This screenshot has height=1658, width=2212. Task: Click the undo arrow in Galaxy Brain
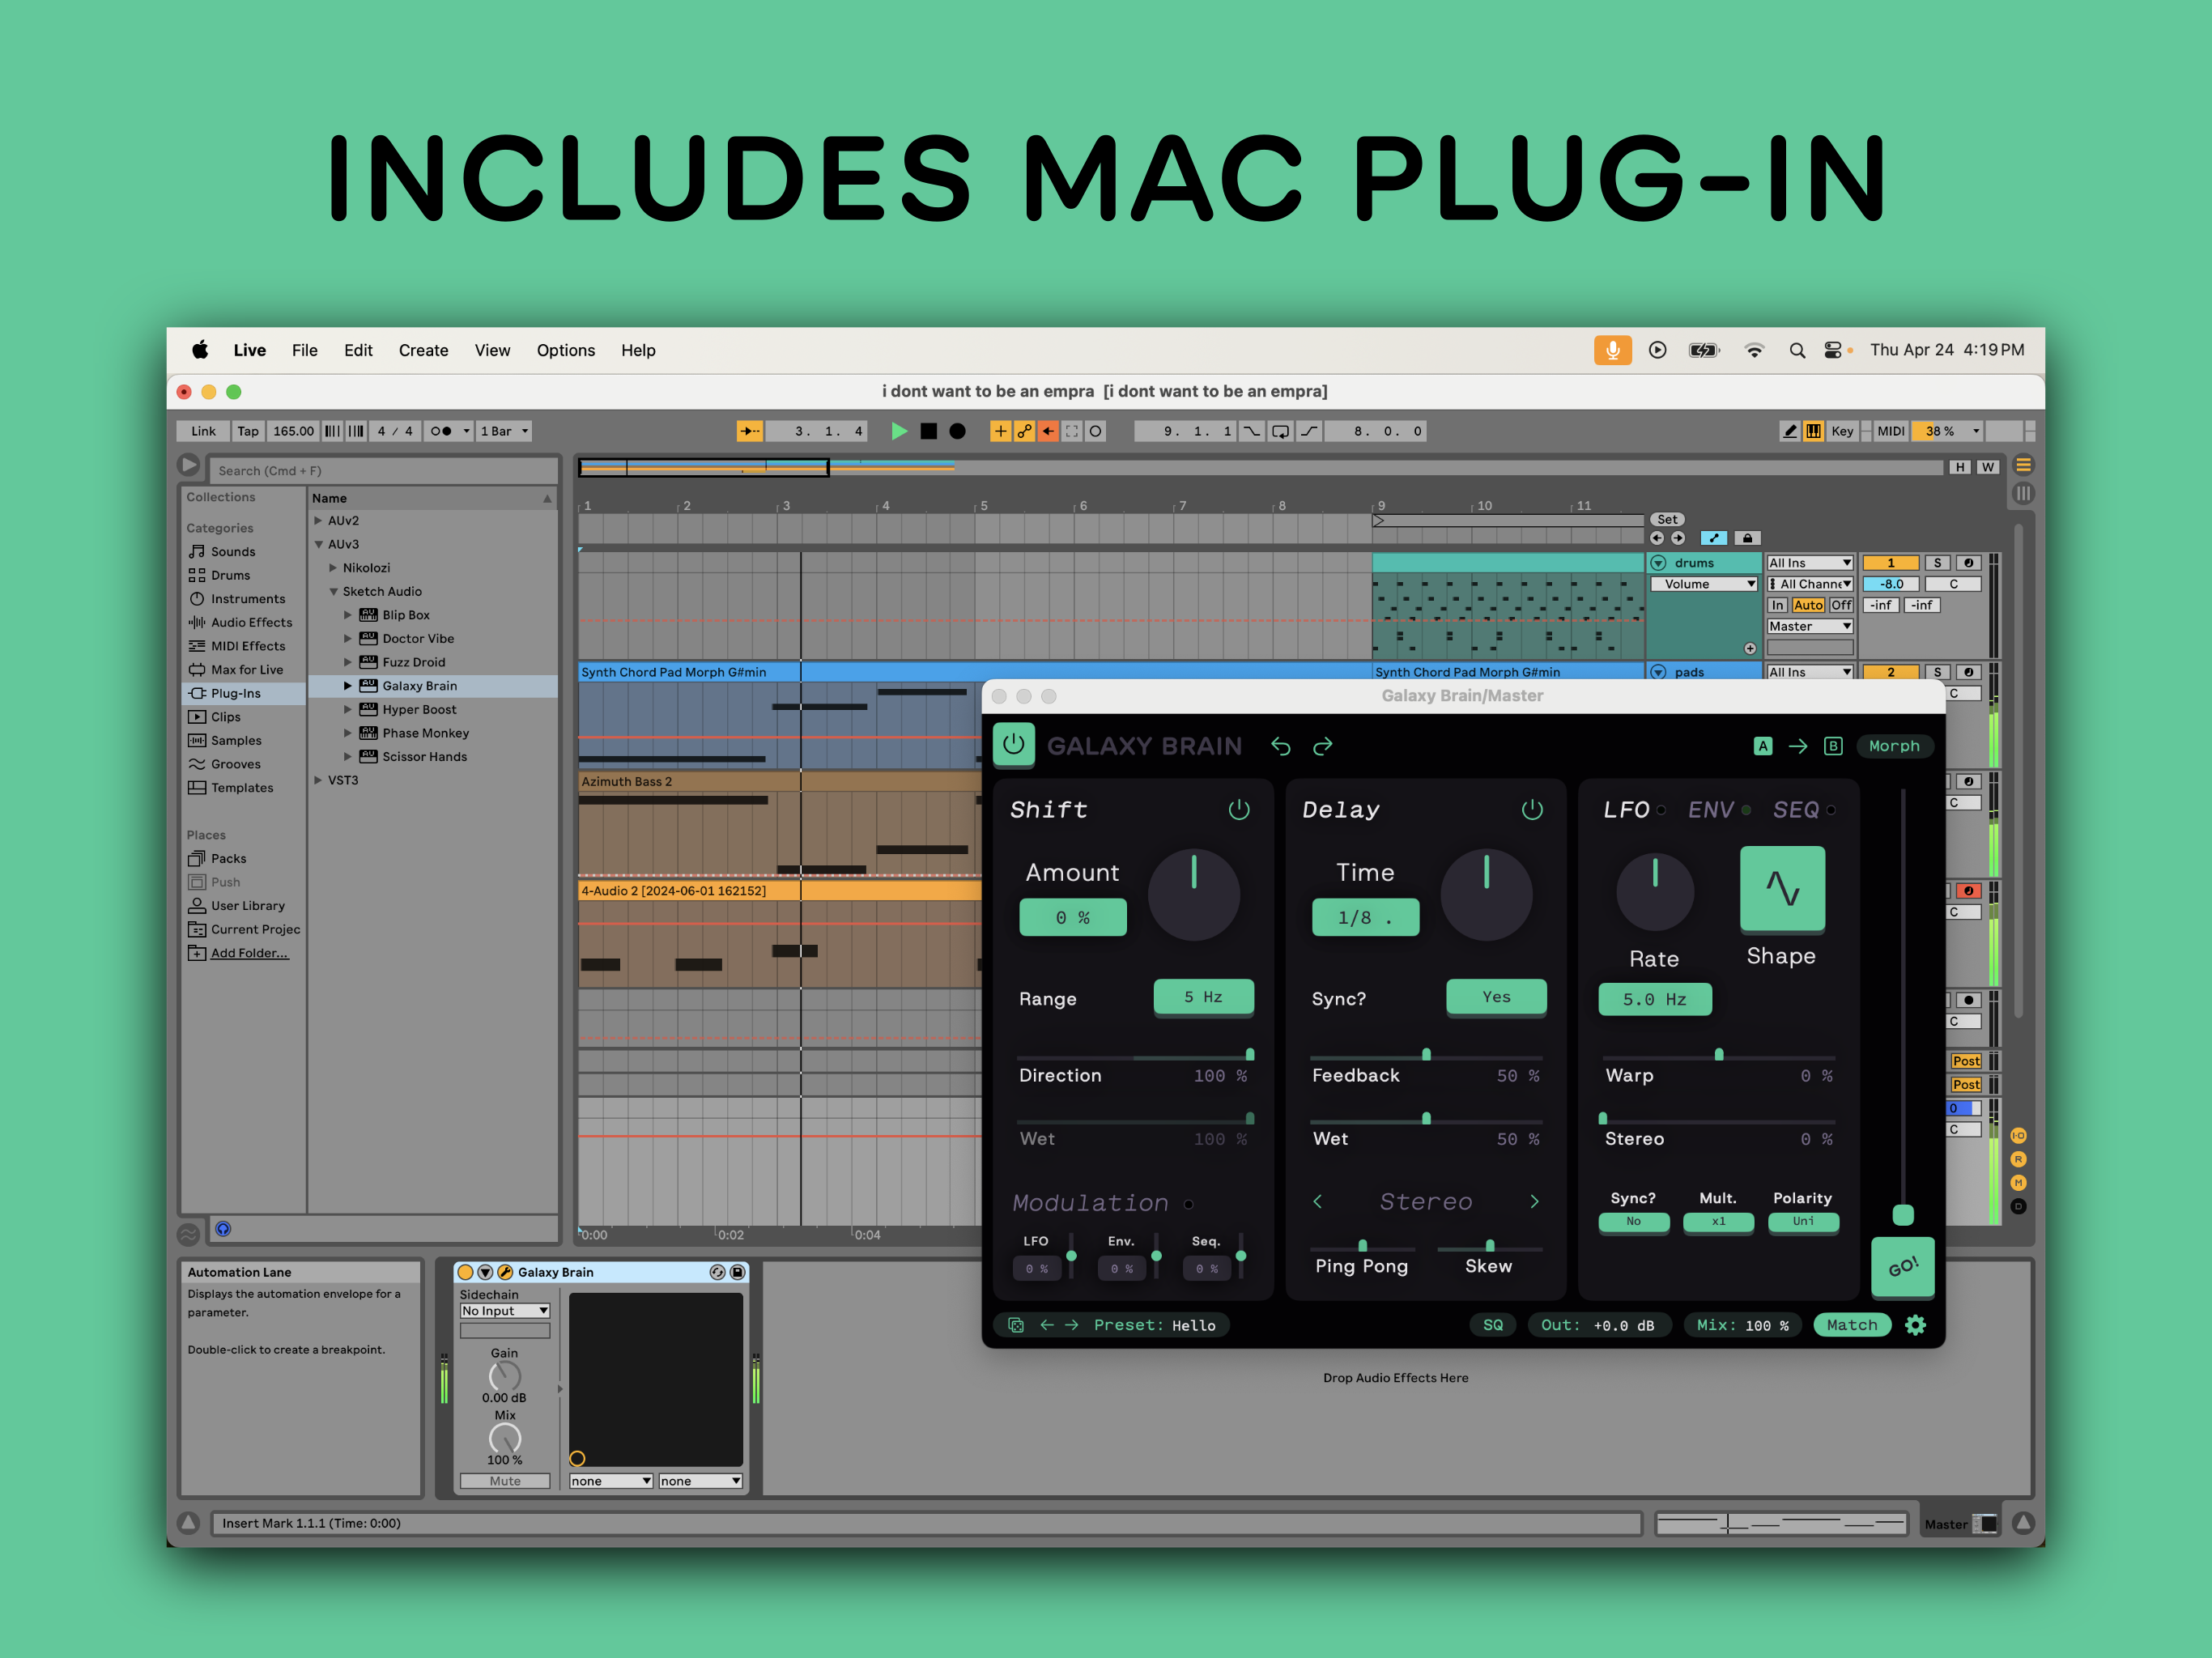(1281, 746)
